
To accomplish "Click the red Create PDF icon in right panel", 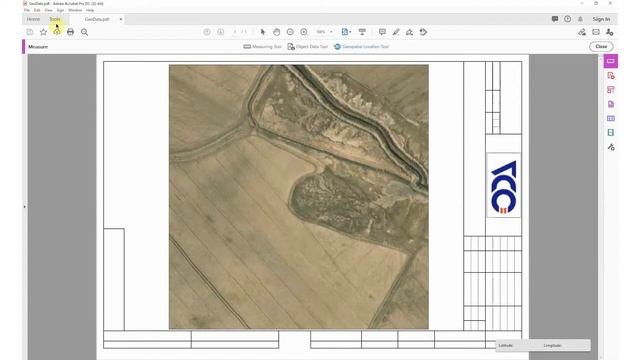I will 611,76.
